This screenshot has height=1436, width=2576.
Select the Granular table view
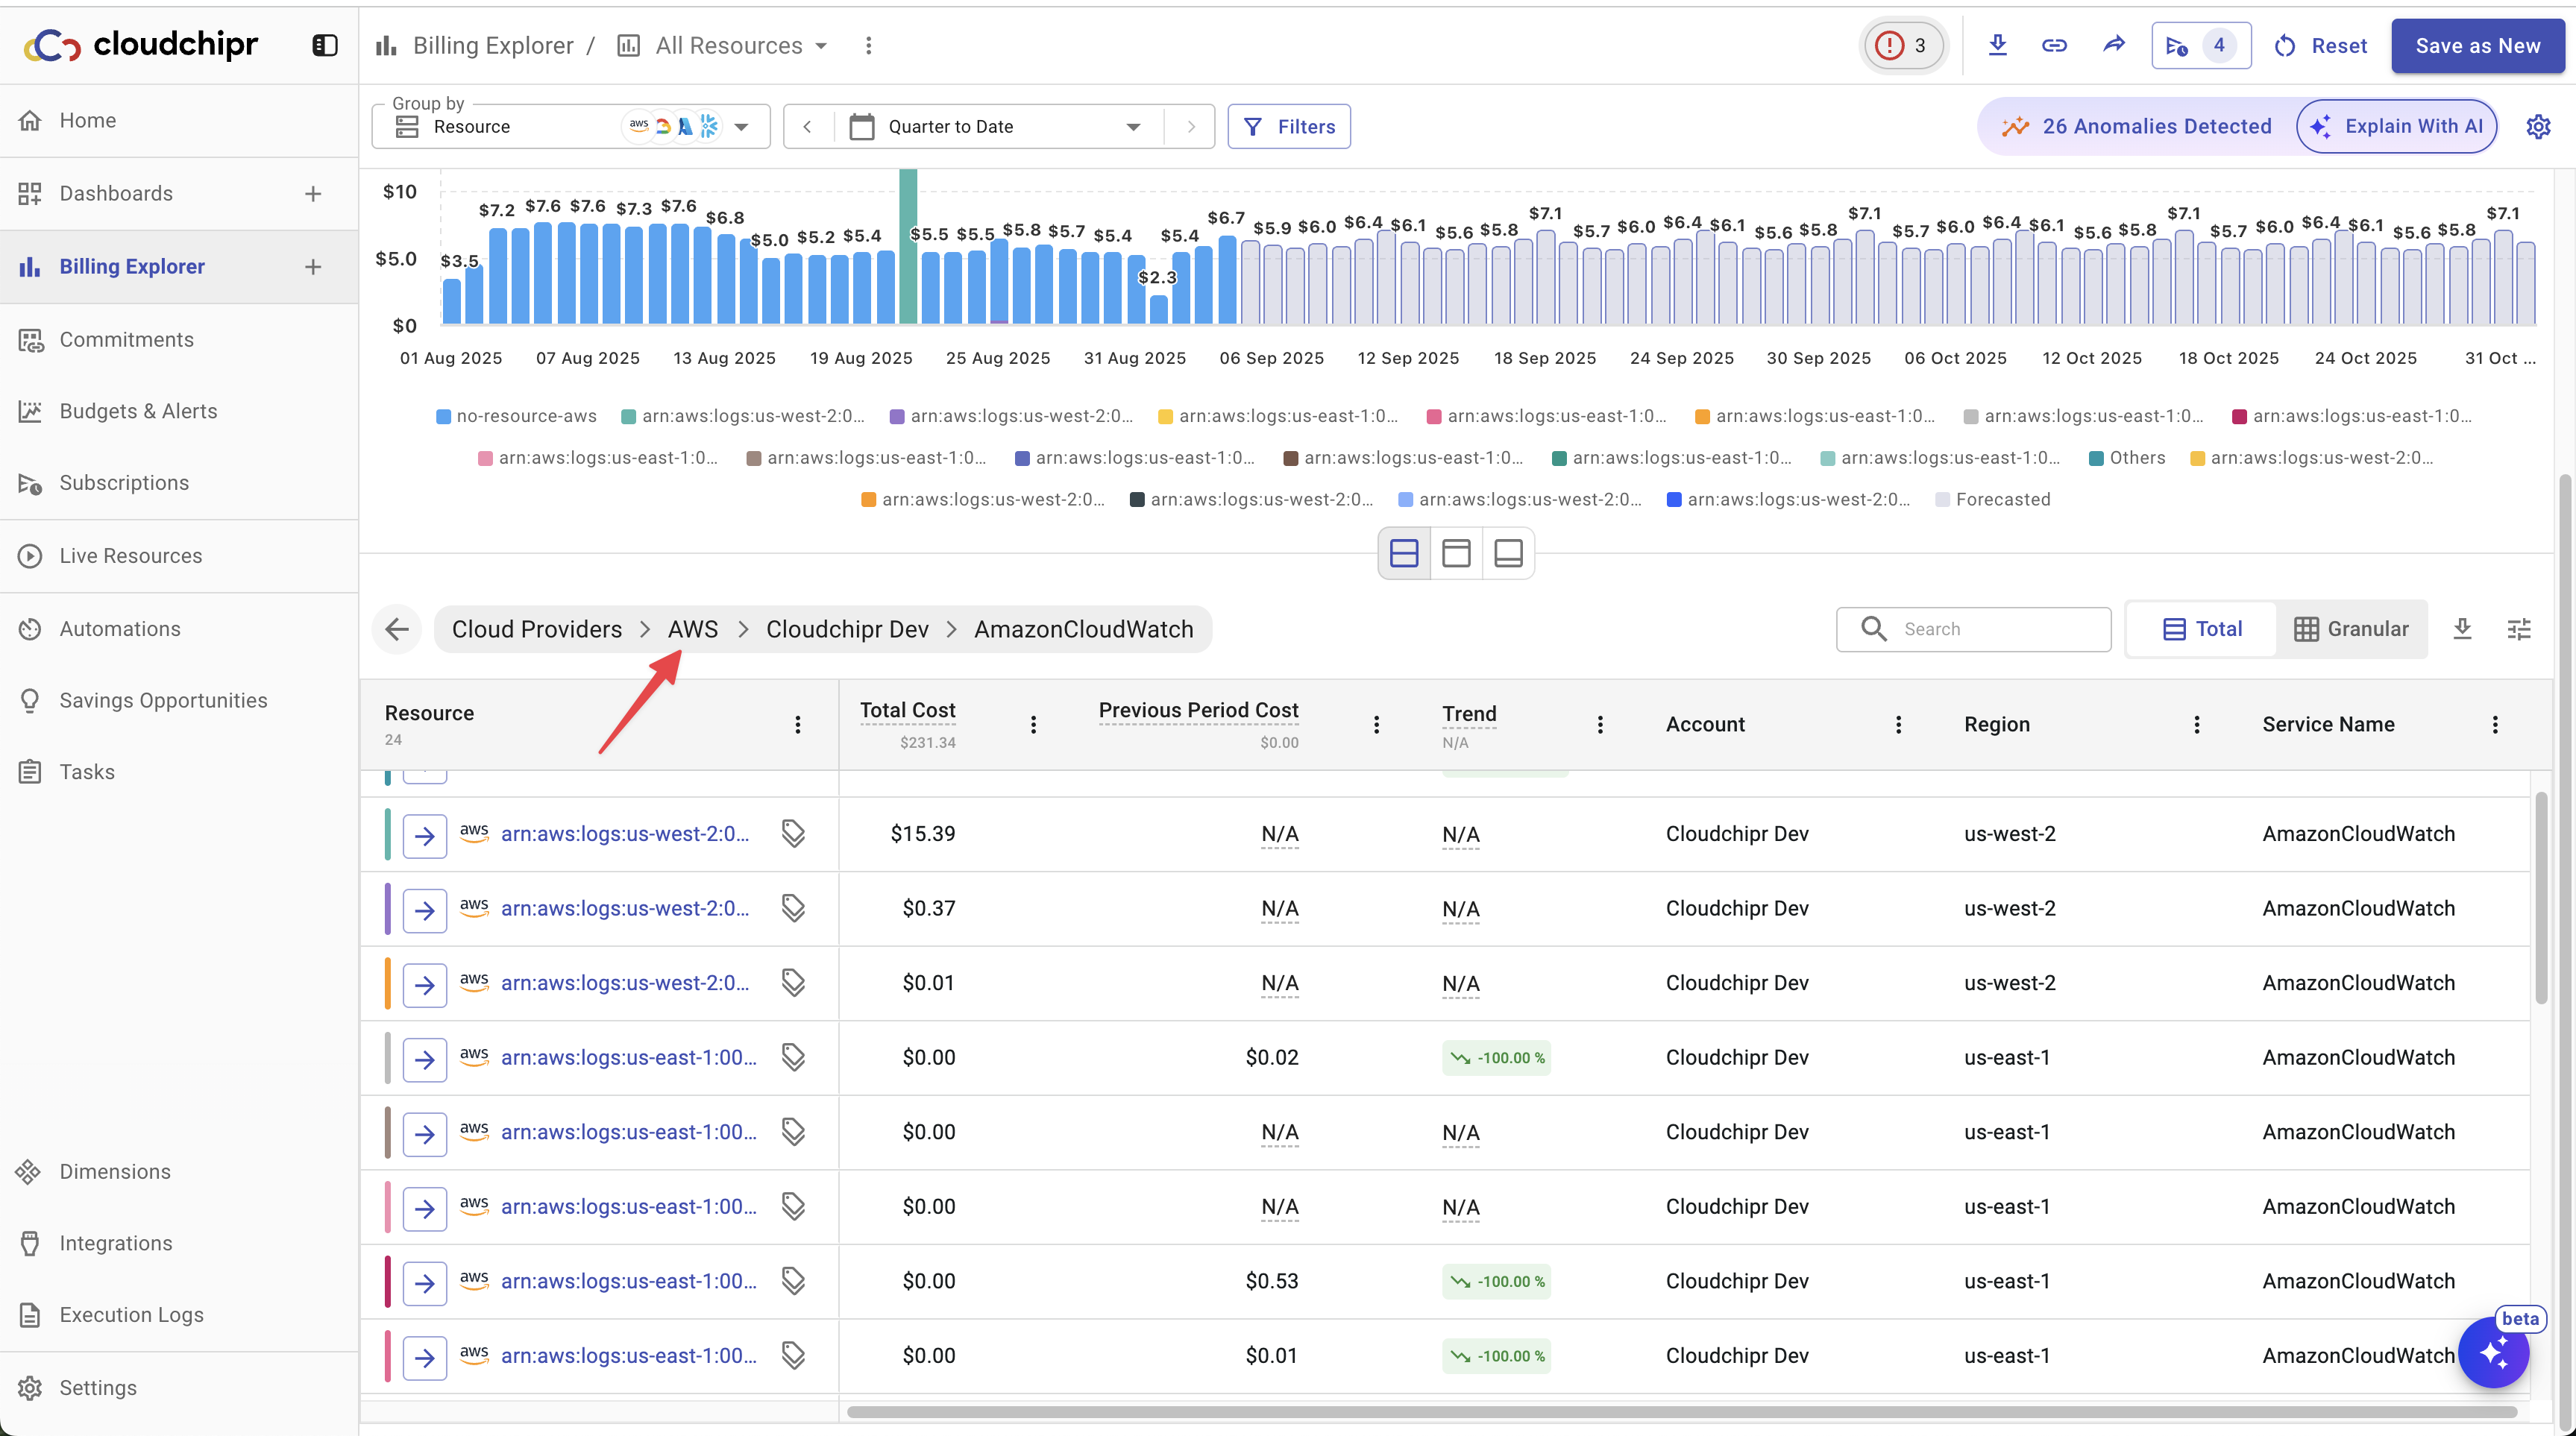[2351, 629]
